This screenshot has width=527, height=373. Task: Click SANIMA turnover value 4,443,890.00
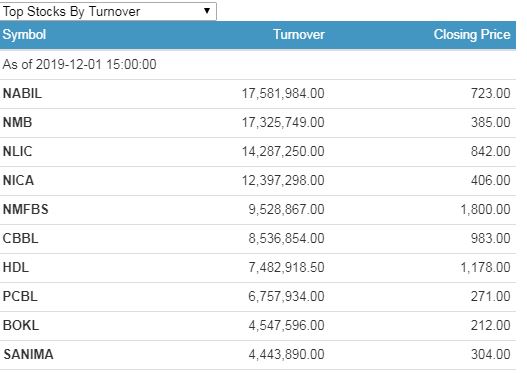pyautogui.click(x=286, y=355)
